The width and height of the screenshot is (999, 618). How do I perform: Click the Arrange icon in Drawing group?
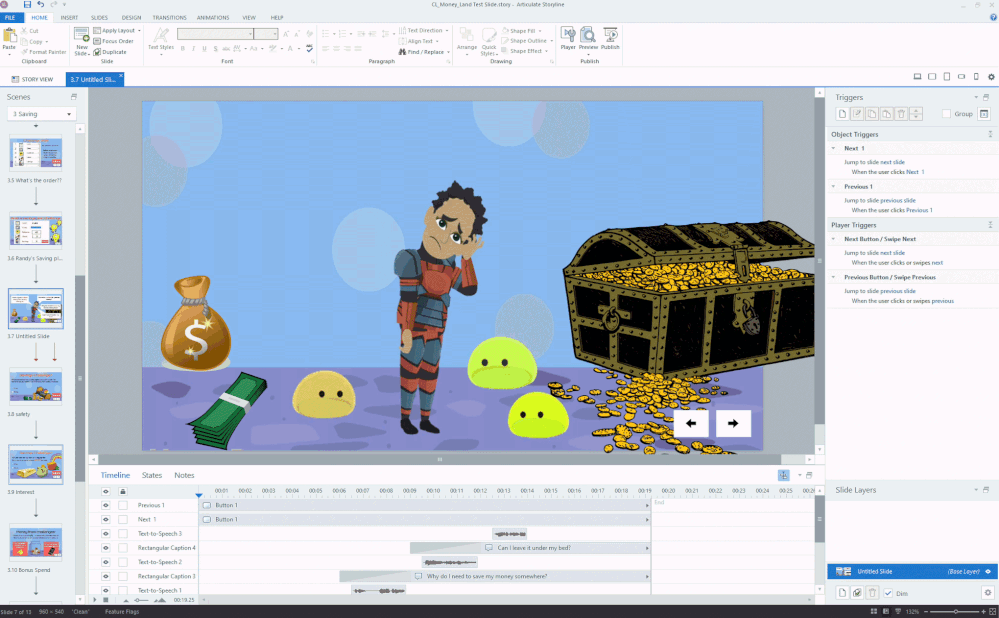(x=466, y=38)
